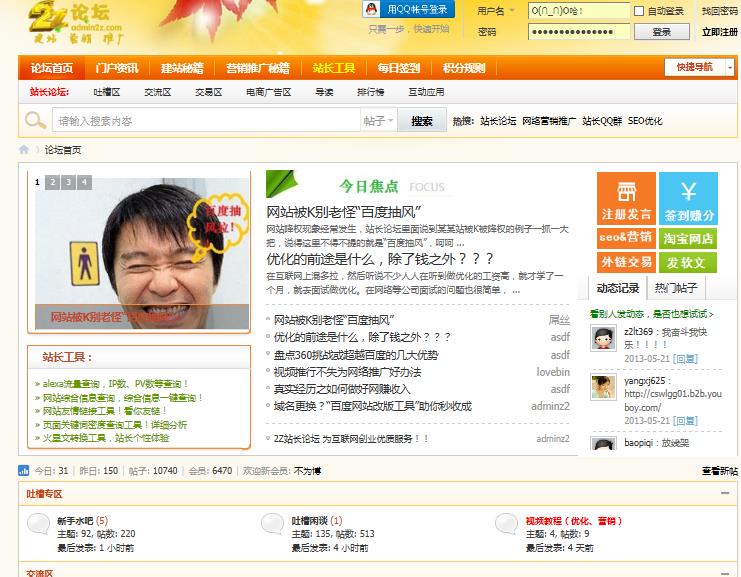Open the 站长工具 nav tab
Image resolution: width=741 pixels, height=577 pixels.
pyautogui.click(x=334, y=68)
